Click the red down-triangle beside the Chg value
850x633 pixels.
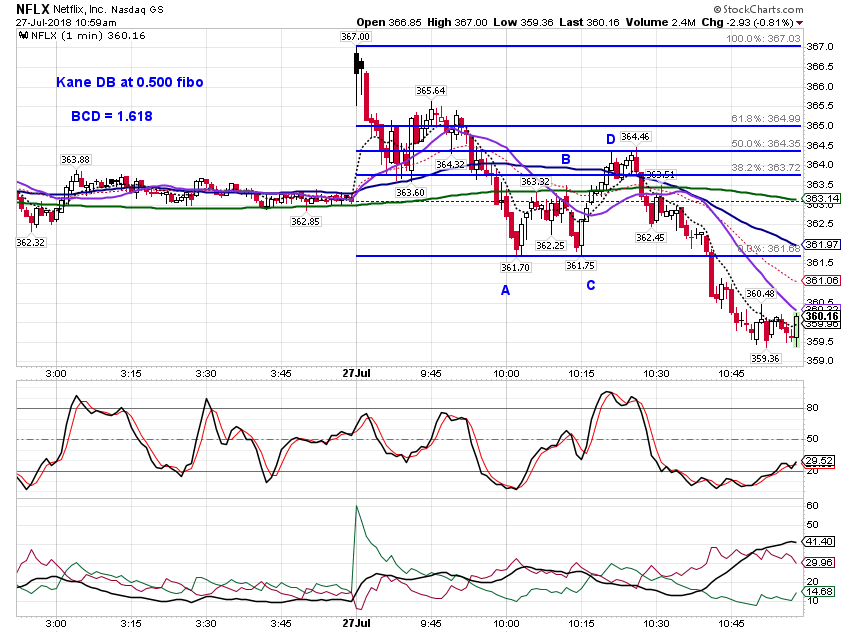pos(800,23)
